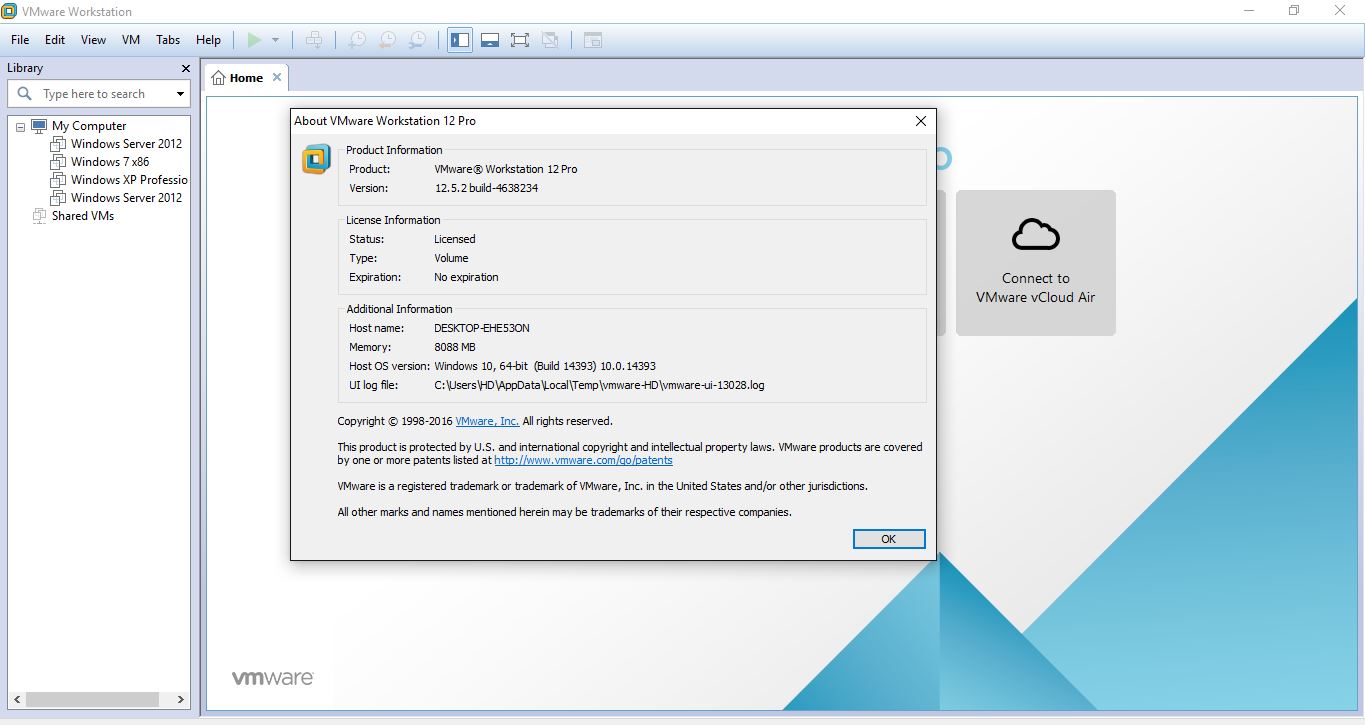Click the Enter Full Screen icon
Viewport: 1365px width, 725px height.
519,39
